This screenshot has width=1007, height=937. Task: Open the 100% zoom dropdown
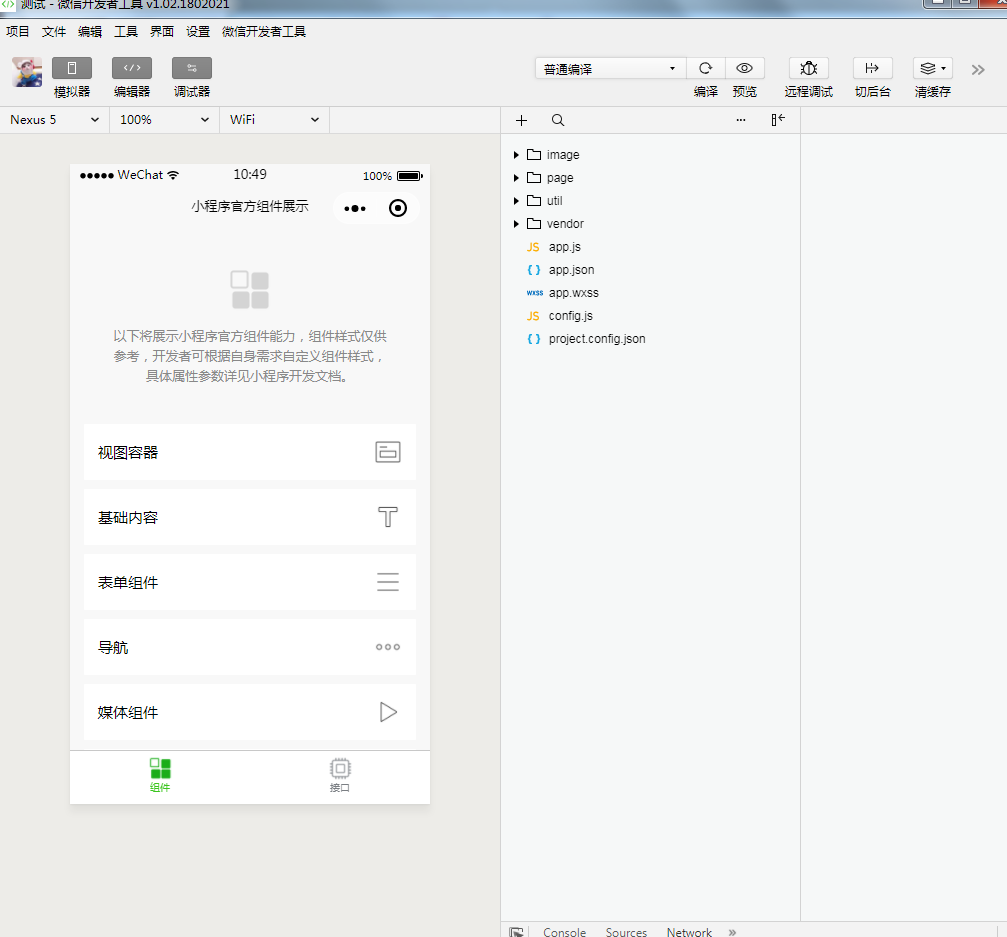(164, 120)
